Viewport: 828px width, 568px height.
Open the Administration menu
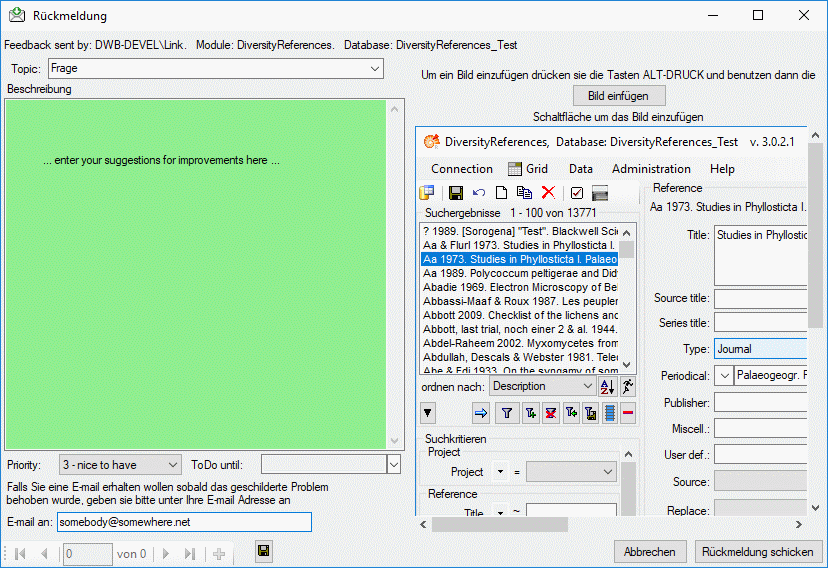click(651, 169)
